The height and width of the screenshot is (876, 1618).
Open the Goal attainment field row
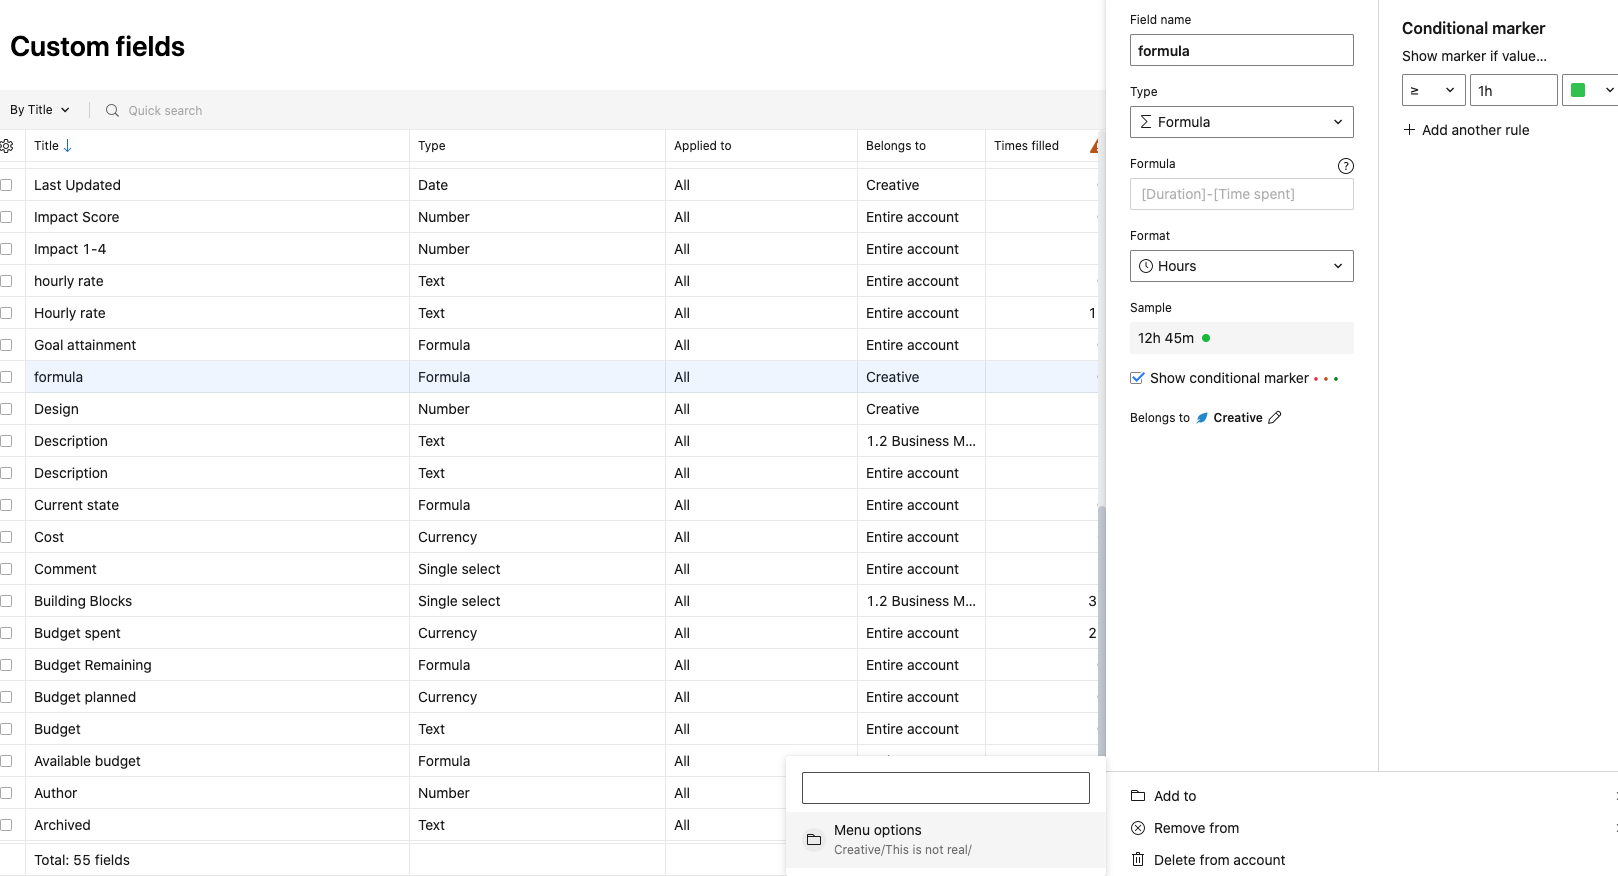(85, 345)
